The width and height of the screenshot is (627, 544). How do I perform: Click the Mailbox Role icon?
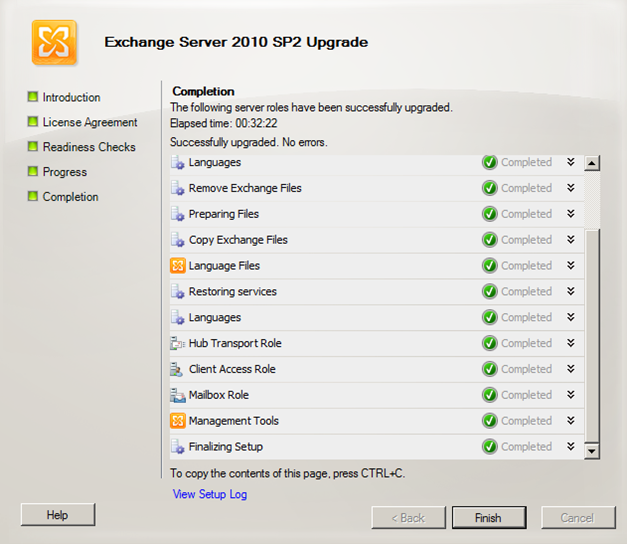tap(178, 395)
